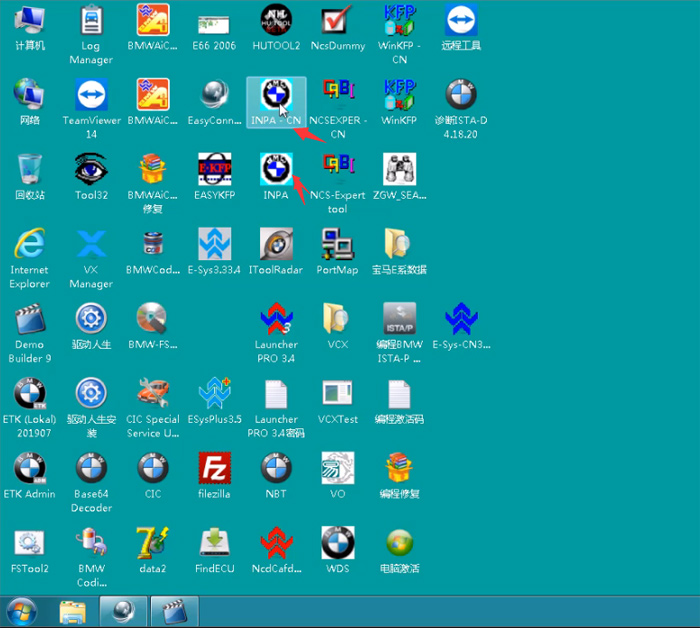The width and height of the screenshot is (700, 628).
Task: Click the 网络 network icon
Action: (x=30, y=102)
